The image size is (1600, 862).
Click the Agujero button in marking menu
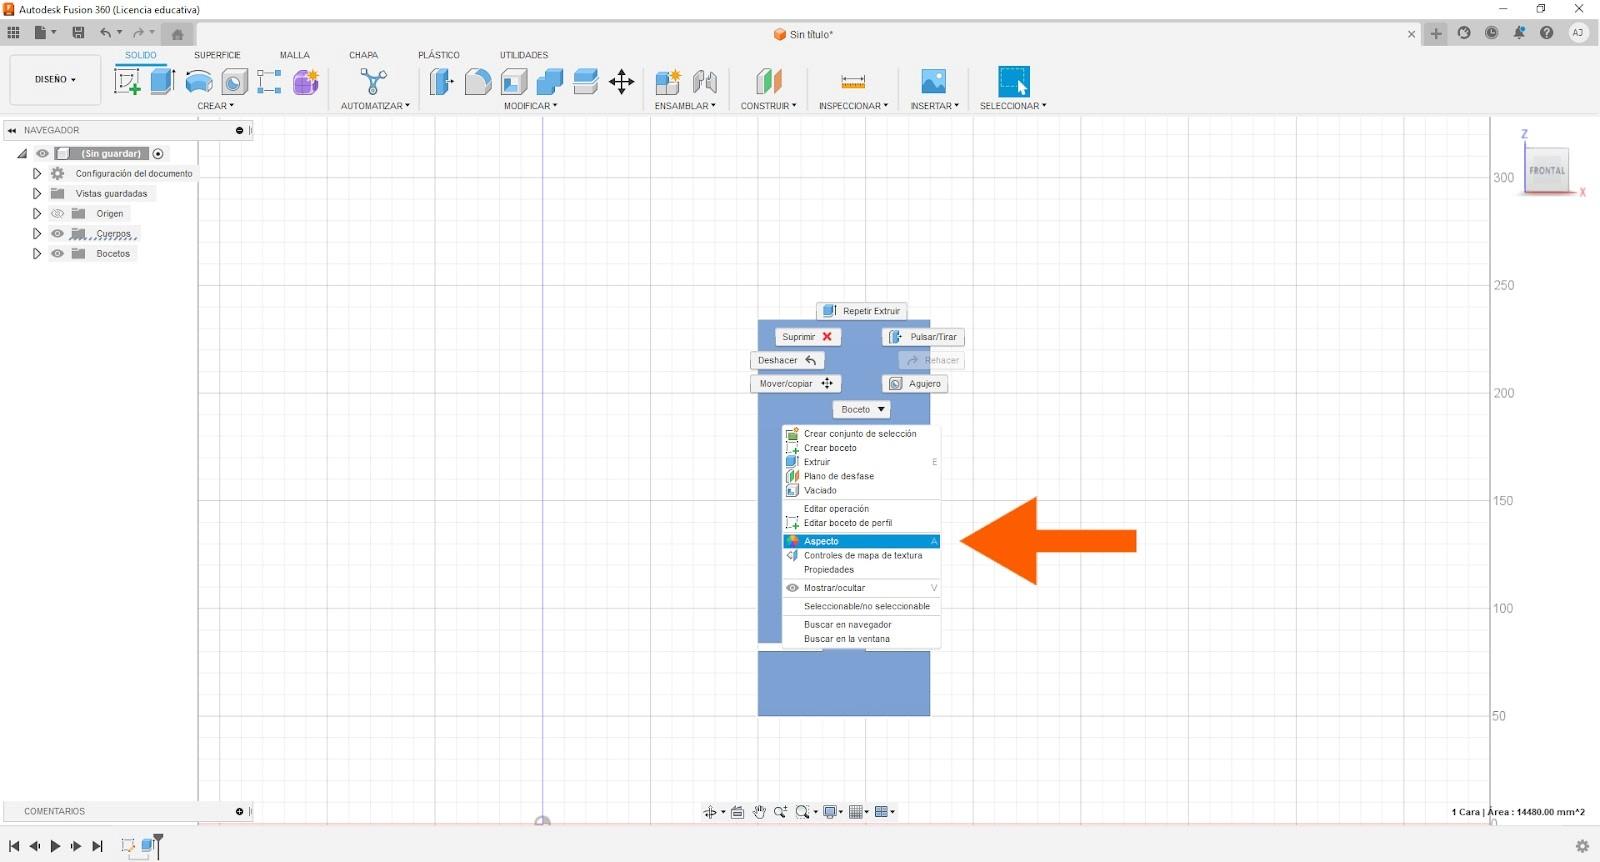(915, 384)
